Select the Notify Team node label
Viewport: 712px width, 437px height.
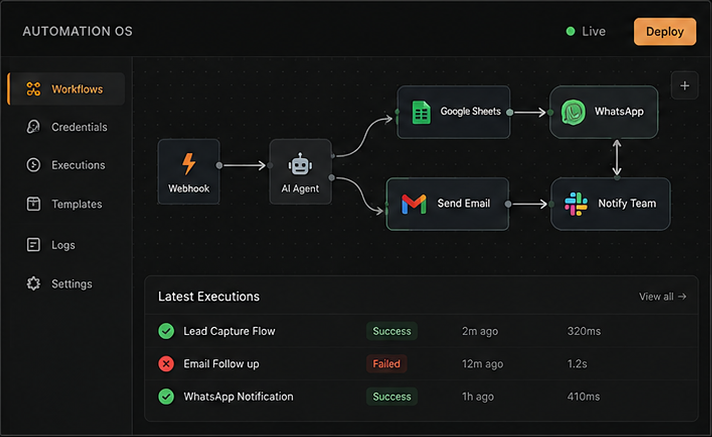point(627,204)
